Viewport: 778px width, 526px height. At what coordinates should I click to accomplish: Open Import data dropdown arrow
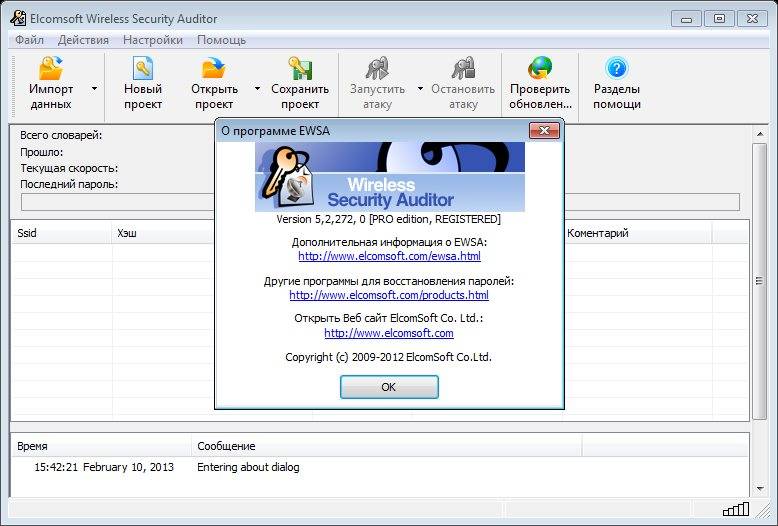pyautogui.click(x=94, y=89)
